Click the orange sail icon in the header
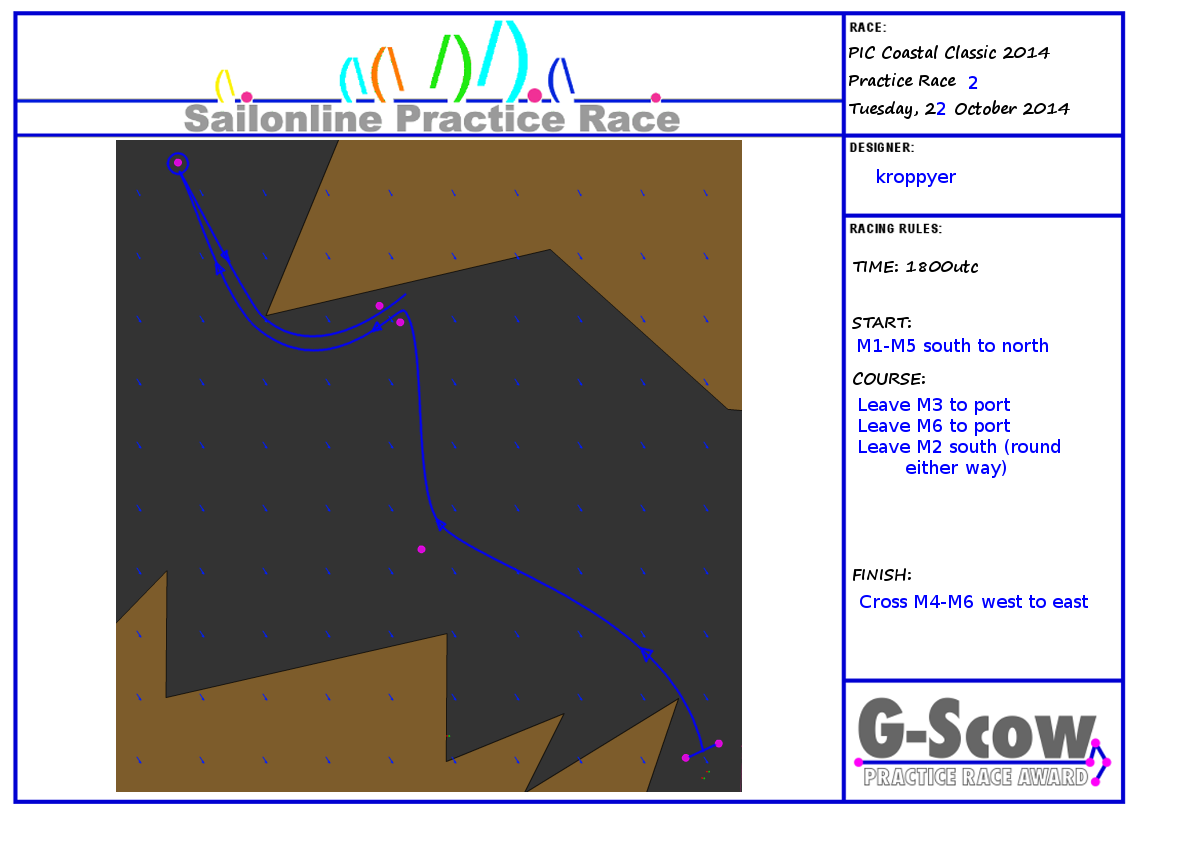This screenshot has height=848, width=1200. 387,72
